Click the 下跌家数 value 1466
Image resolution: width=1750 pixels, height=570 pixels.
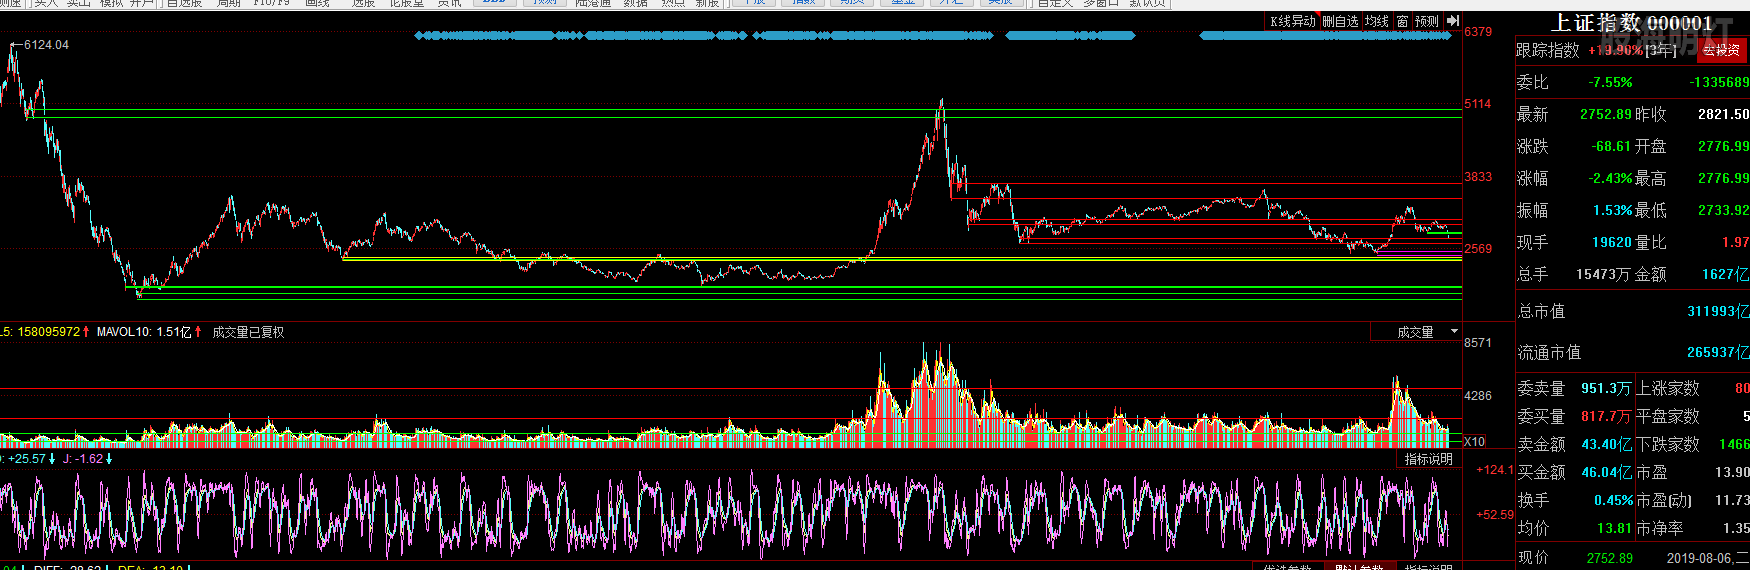(x=1733, y=445)
